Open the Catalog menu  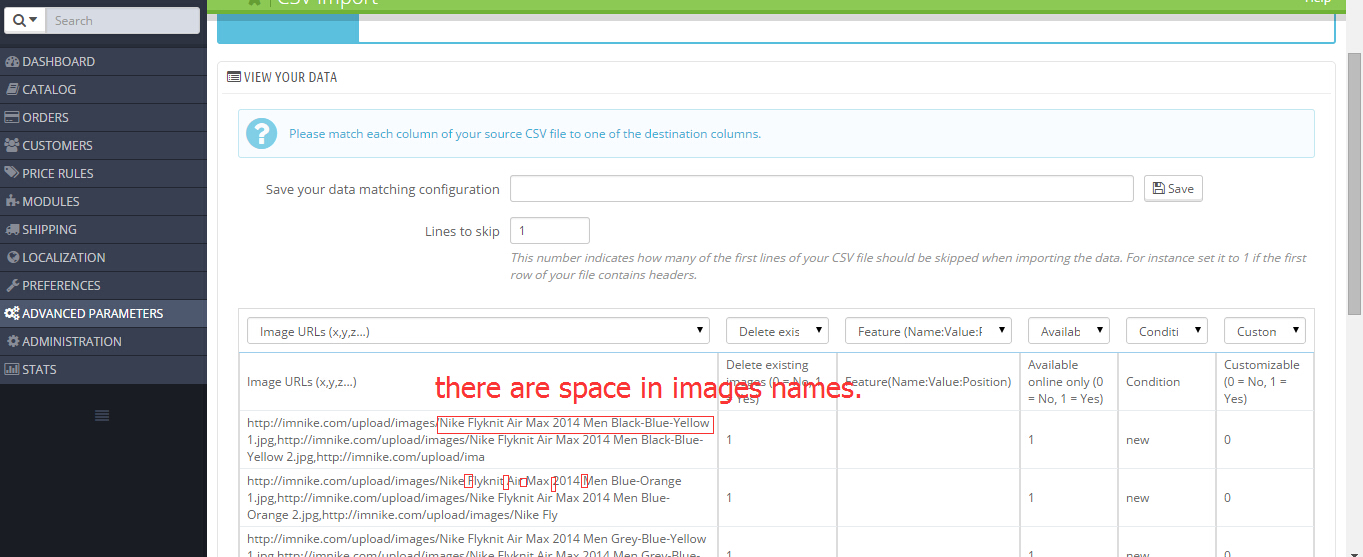(x=103, y=90)
